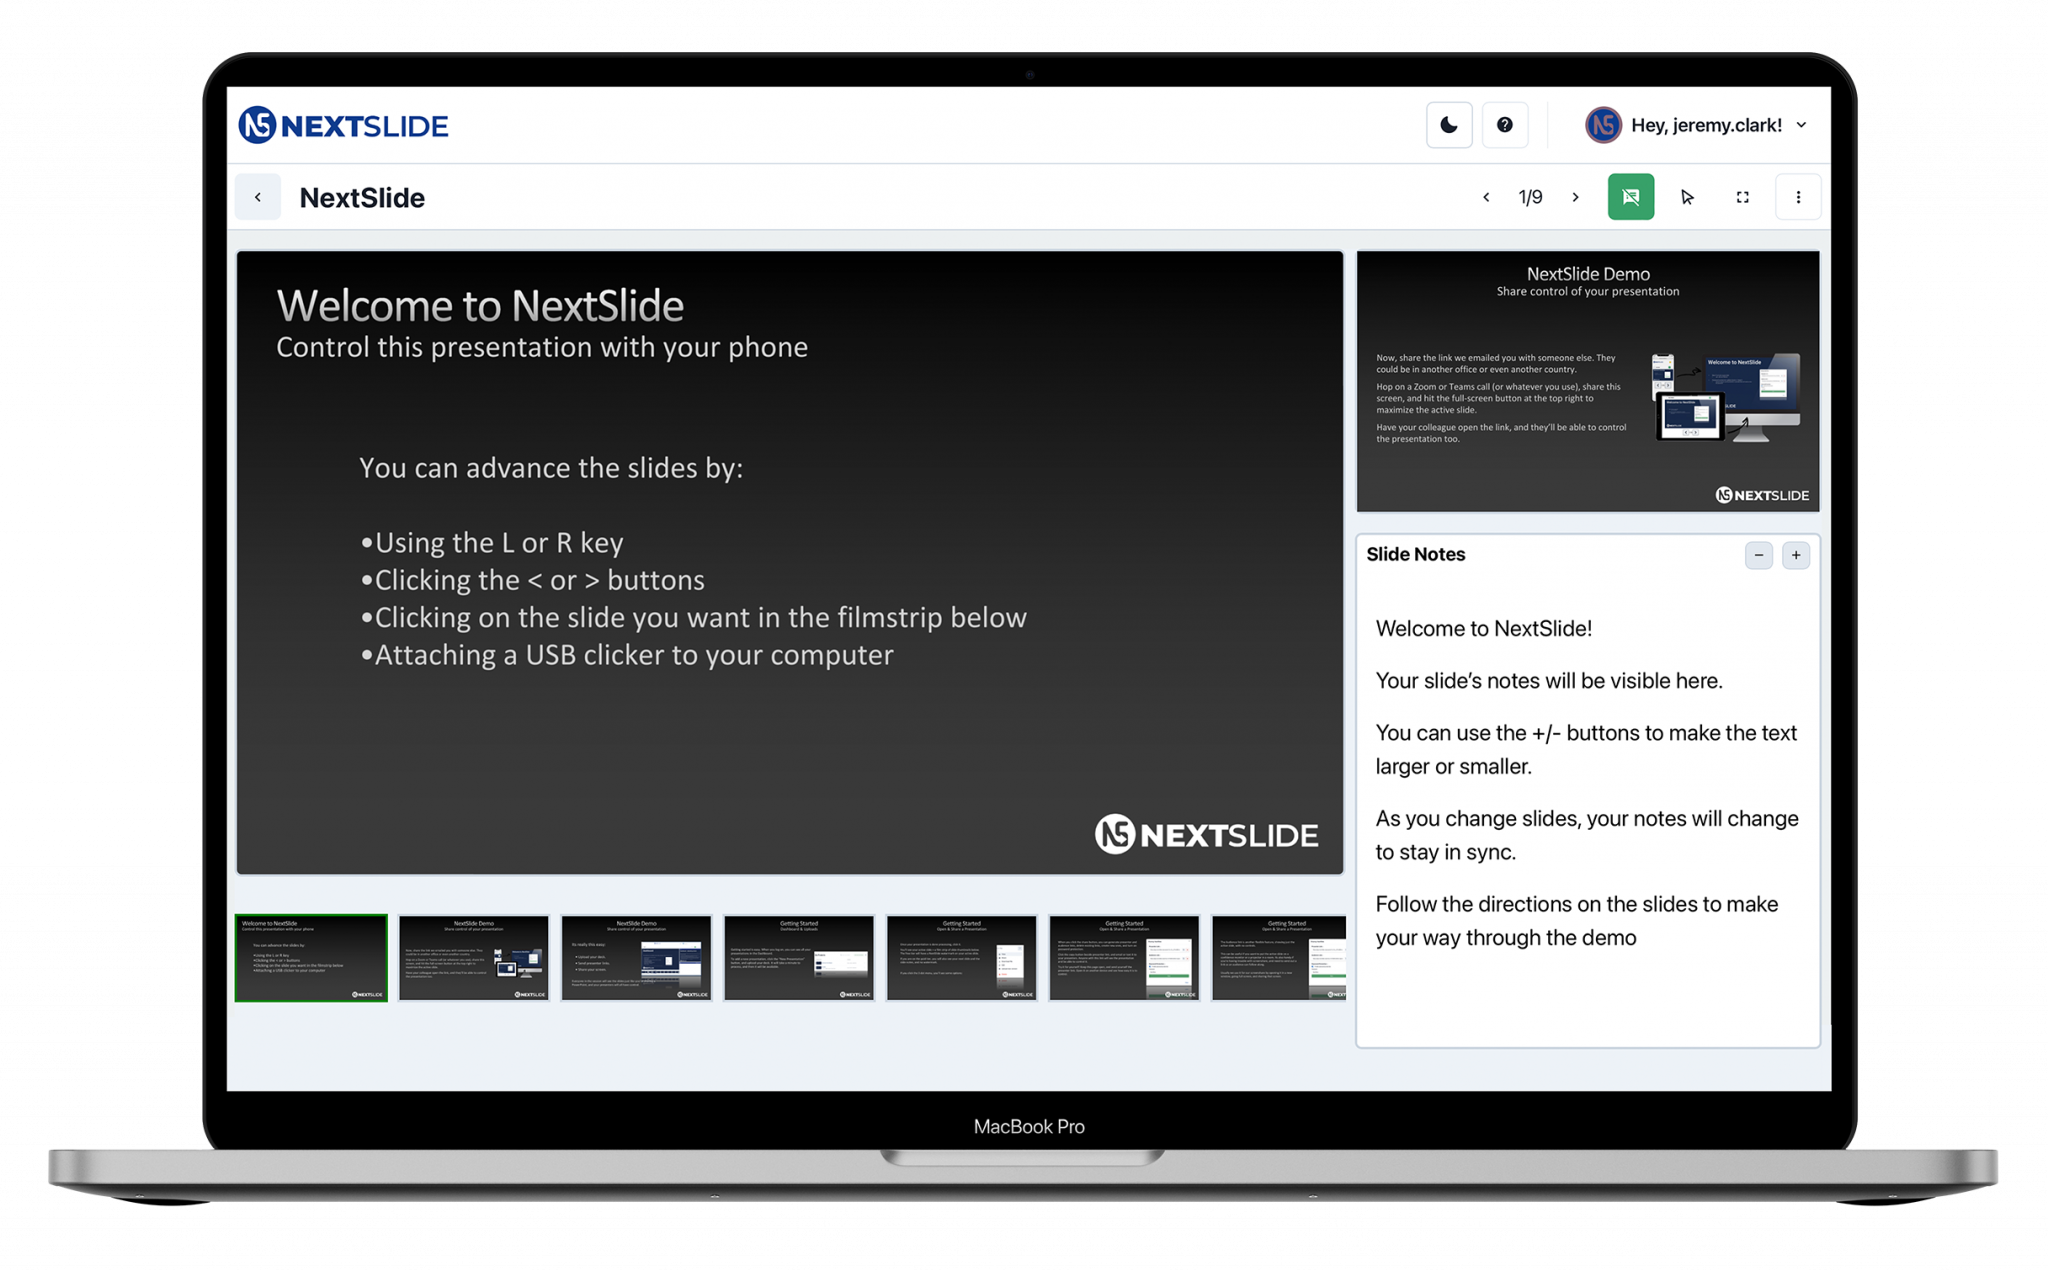The width and height of the screenshot is (2048, 1271).
Task: Toggle dark mode with the moon icon
Action: tap(1449, 125)
